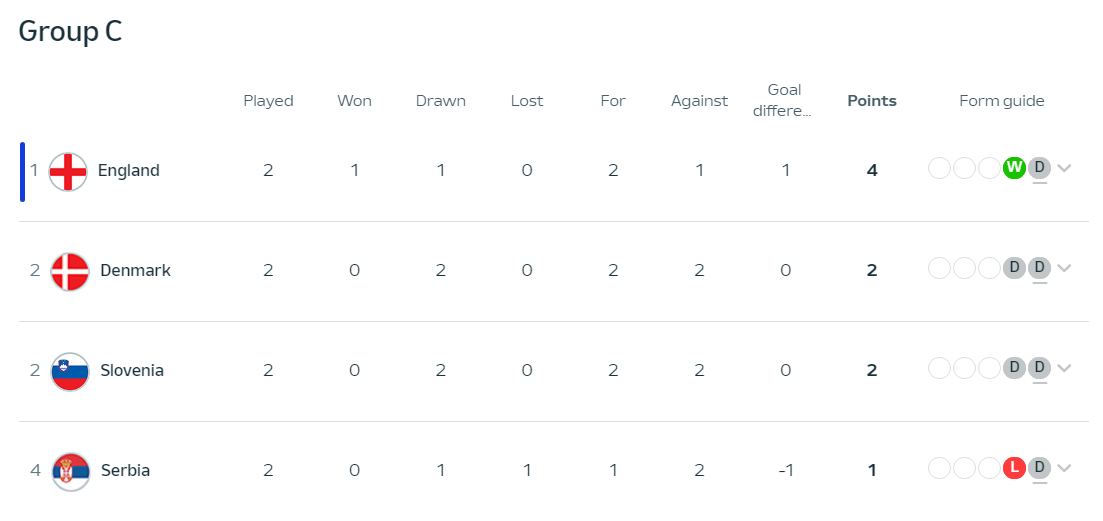Click the Serbia flag icon
The width and height of the screenshot is (1103, 521).
point(70,471)
